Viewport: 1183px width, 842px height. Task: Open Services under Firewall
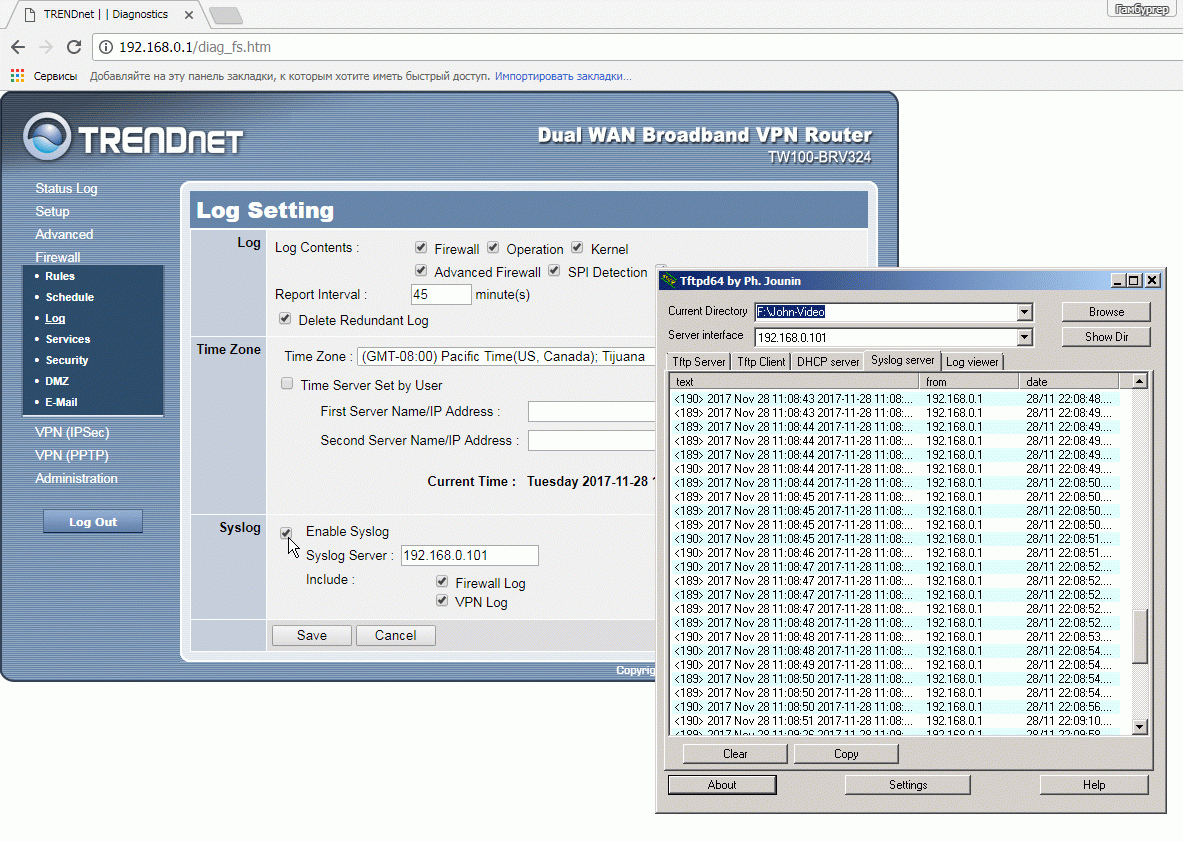coord(67,340)
